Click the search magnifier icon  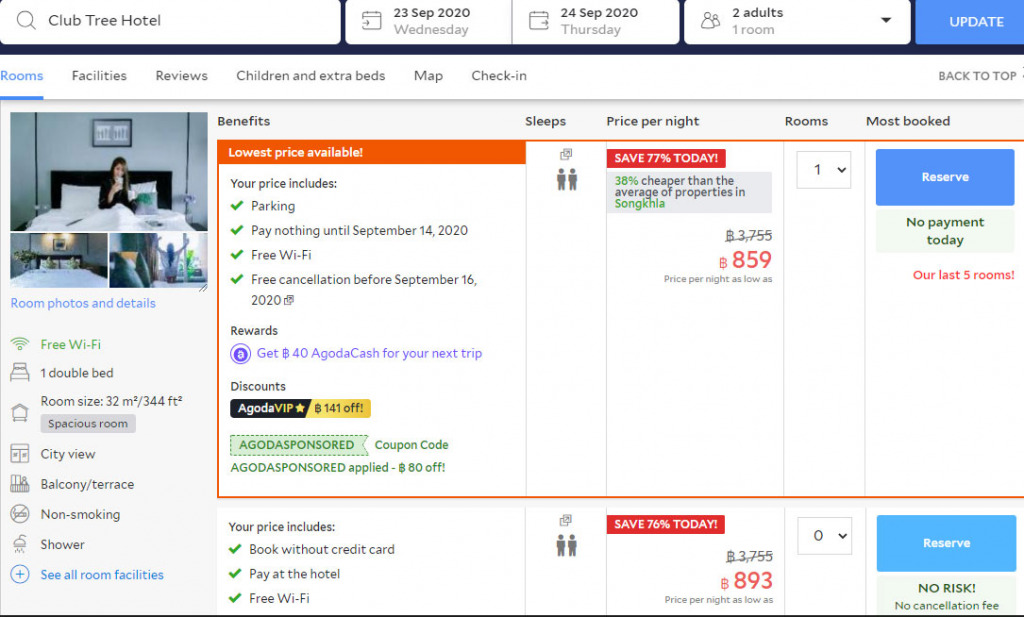coord(27,21)
